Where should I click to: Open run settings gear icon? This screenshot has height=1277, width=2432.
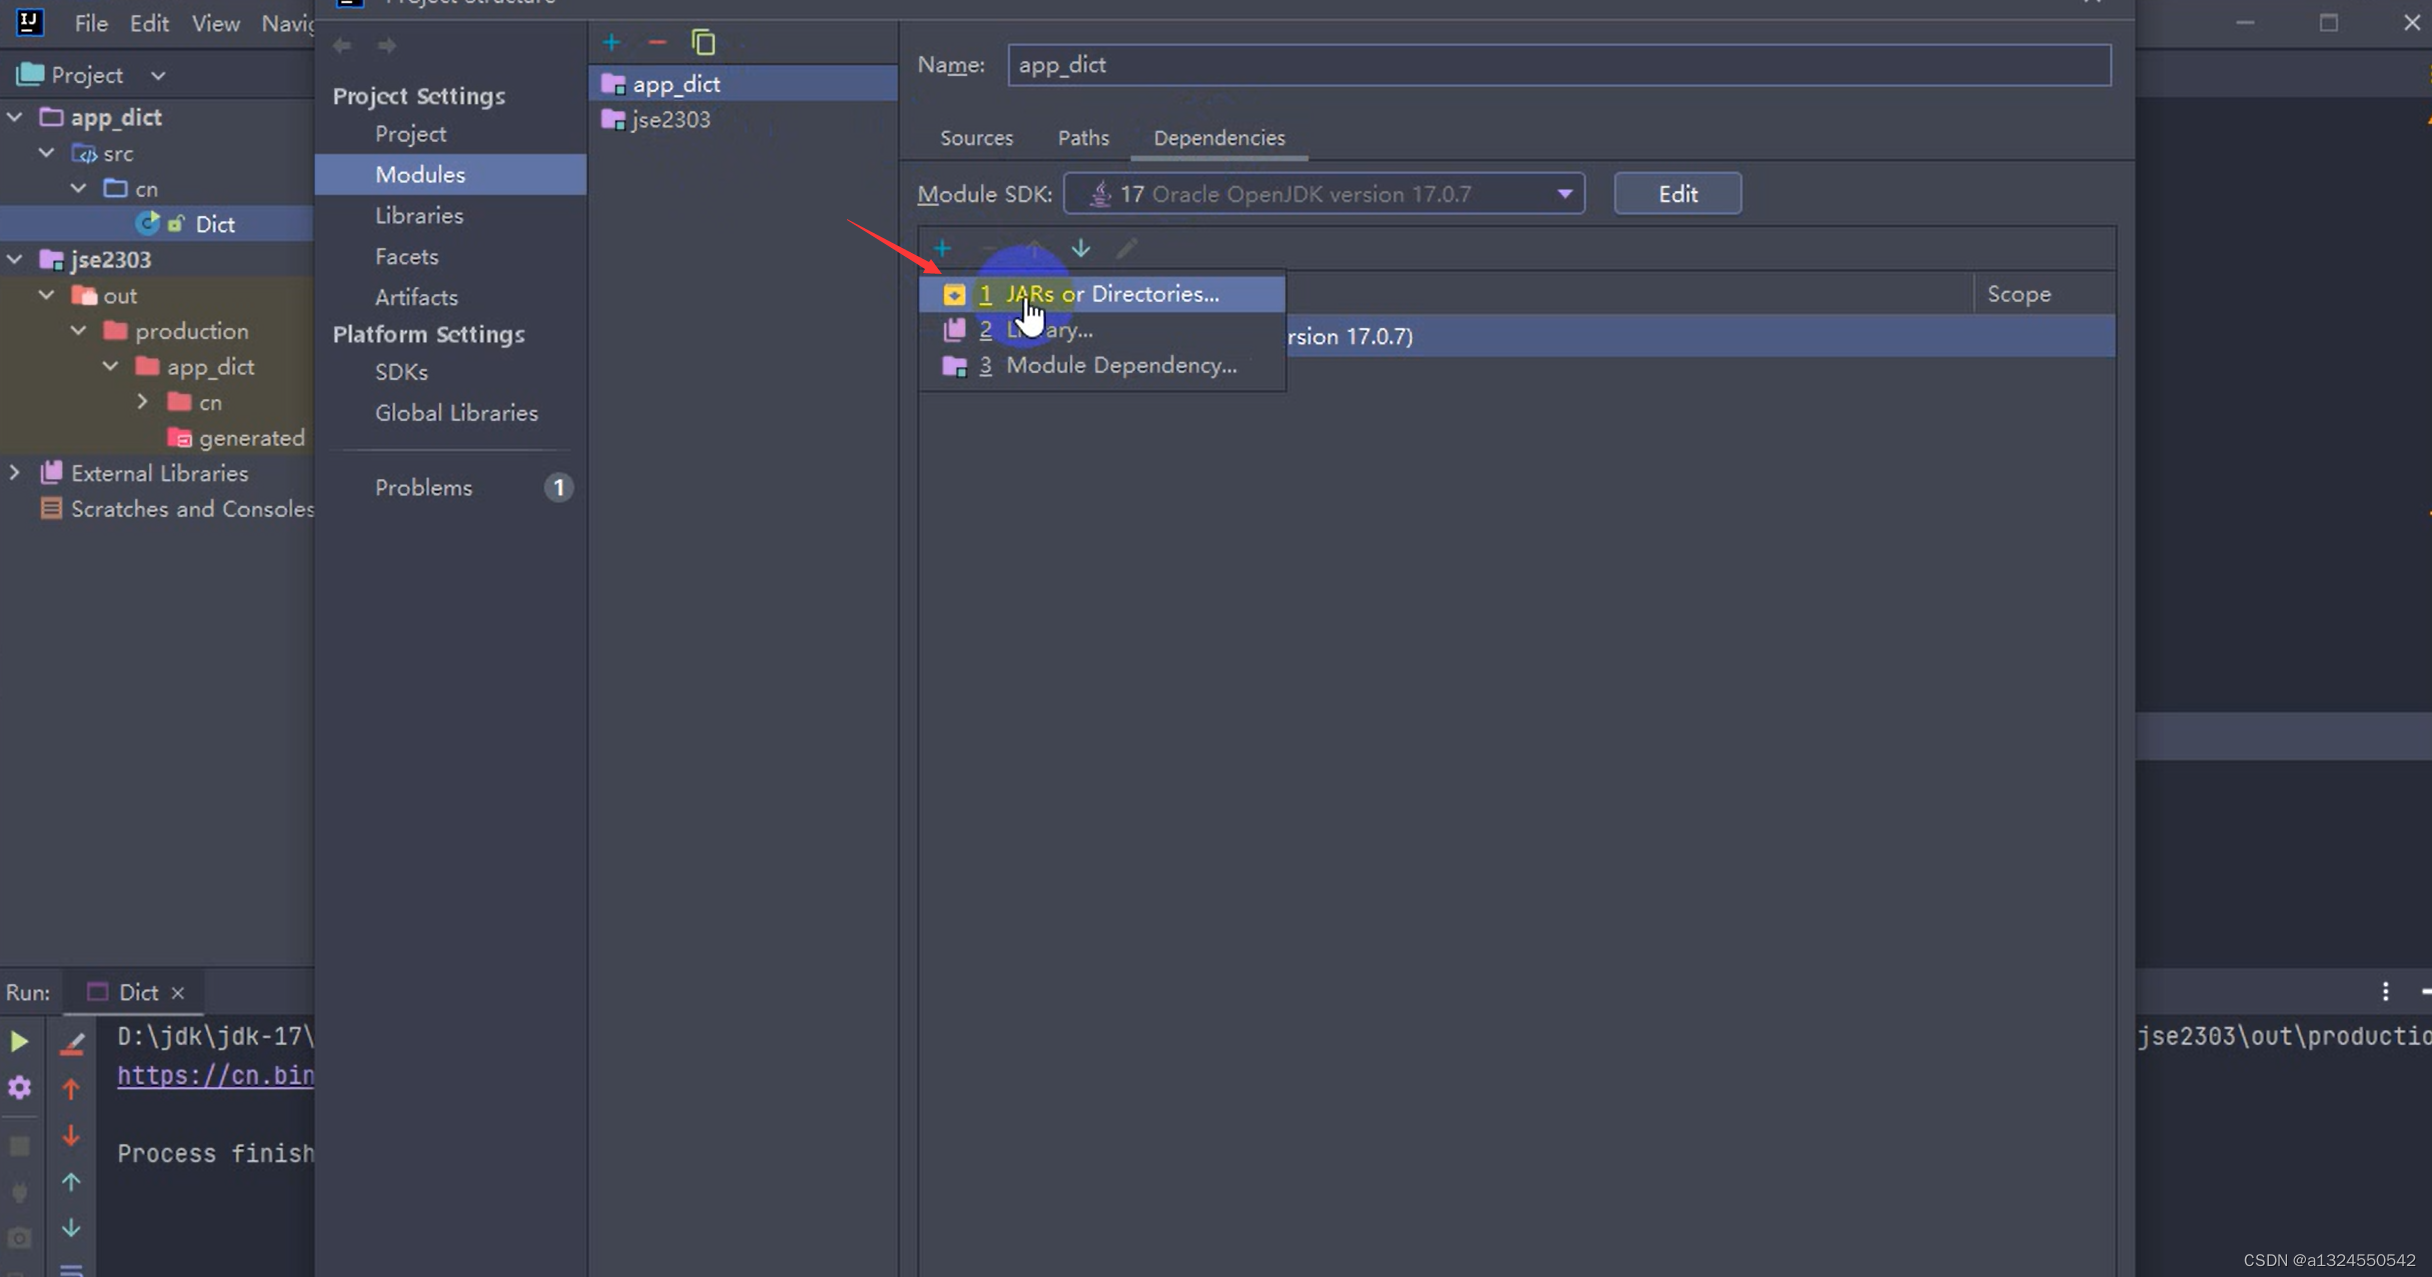[19, 1087]
